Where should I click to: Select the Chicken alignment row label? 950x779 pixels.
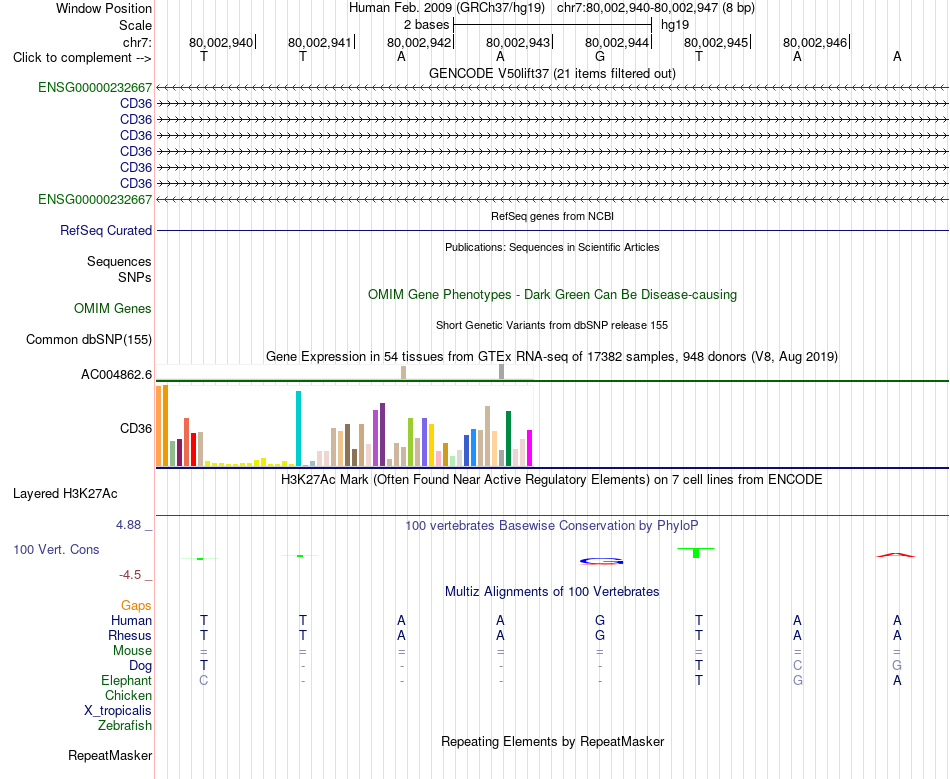(128, 695)
